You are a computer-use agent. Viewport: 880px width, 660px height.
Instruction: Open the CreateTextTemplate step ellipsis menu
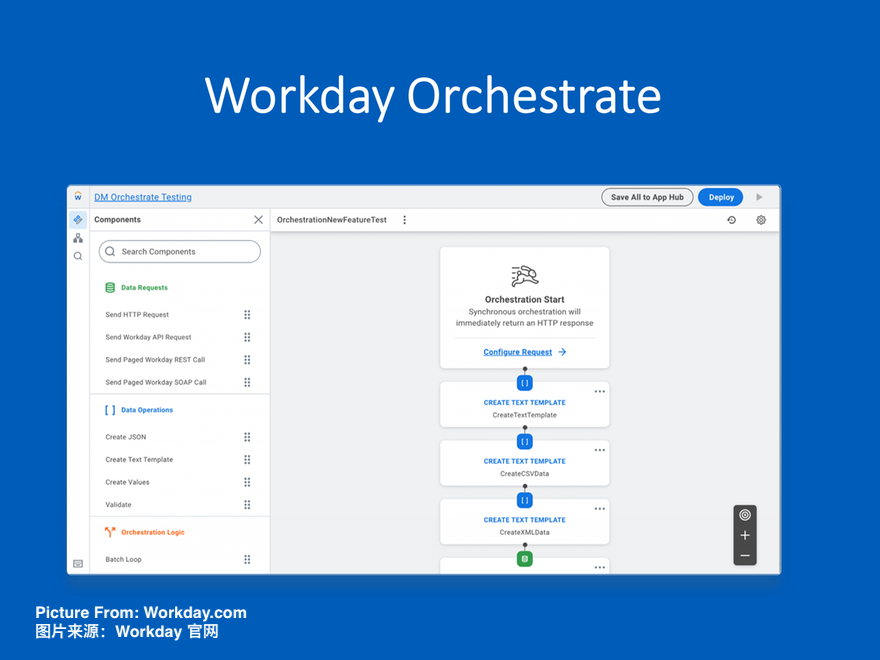click(x=599, y=391)
